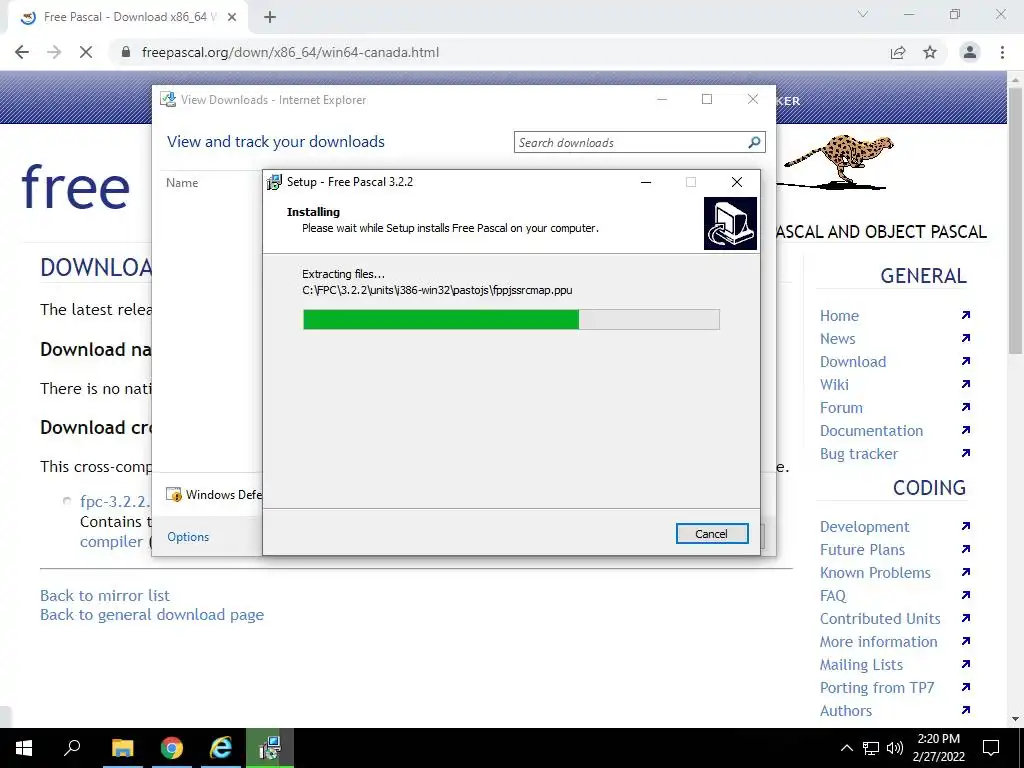Open Documentation in the sidebar
The height and width of the screenshot is (768, 1024).
pyautogui.click(x=871, y=431)
